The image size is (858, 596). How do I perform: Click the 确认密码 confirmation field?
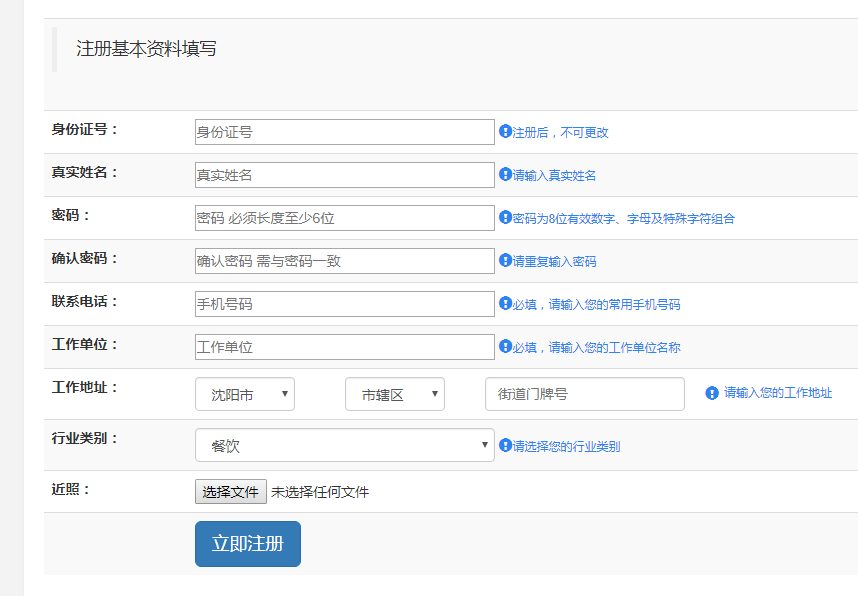tap(345, 261)
